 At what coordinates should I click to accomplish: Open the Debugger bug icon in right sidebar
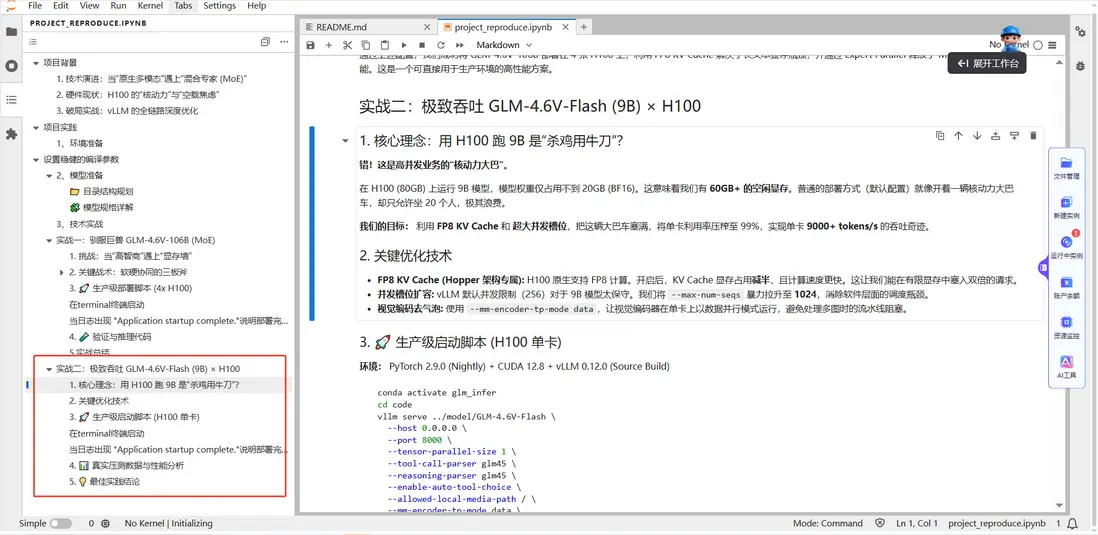[x=1080, y=65]
